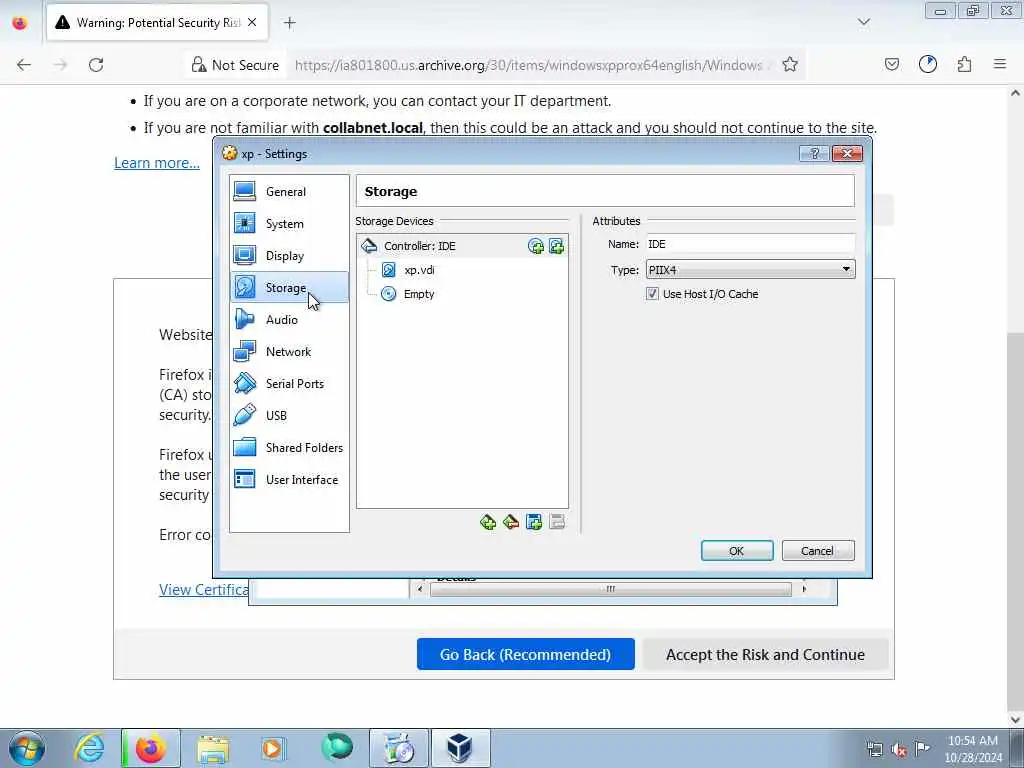Click the VirtualBox cube taskbar icon
This screenshot has height=768, width=1024.
[460, 748]
